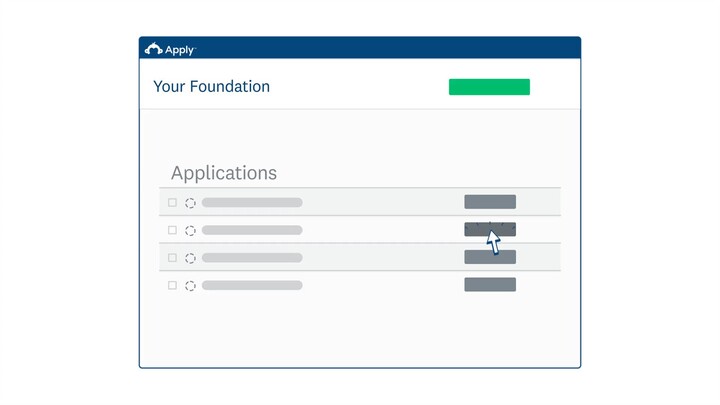The width and height of the screenshot is (720, 405).
Task: Open the fourth application's name placeholder
Action: pyautogui.click(x=252, y=285)
